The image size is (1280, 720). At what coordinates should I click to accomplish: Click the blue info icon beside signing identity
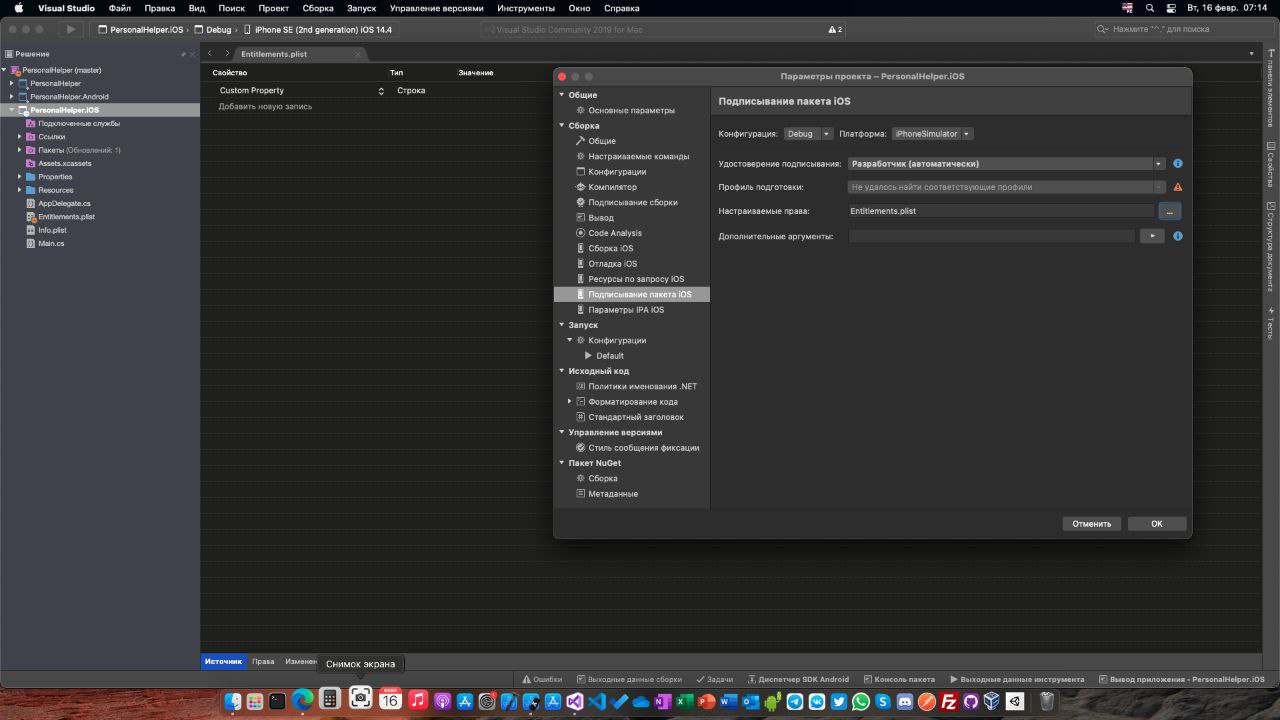click(1178, 164)
